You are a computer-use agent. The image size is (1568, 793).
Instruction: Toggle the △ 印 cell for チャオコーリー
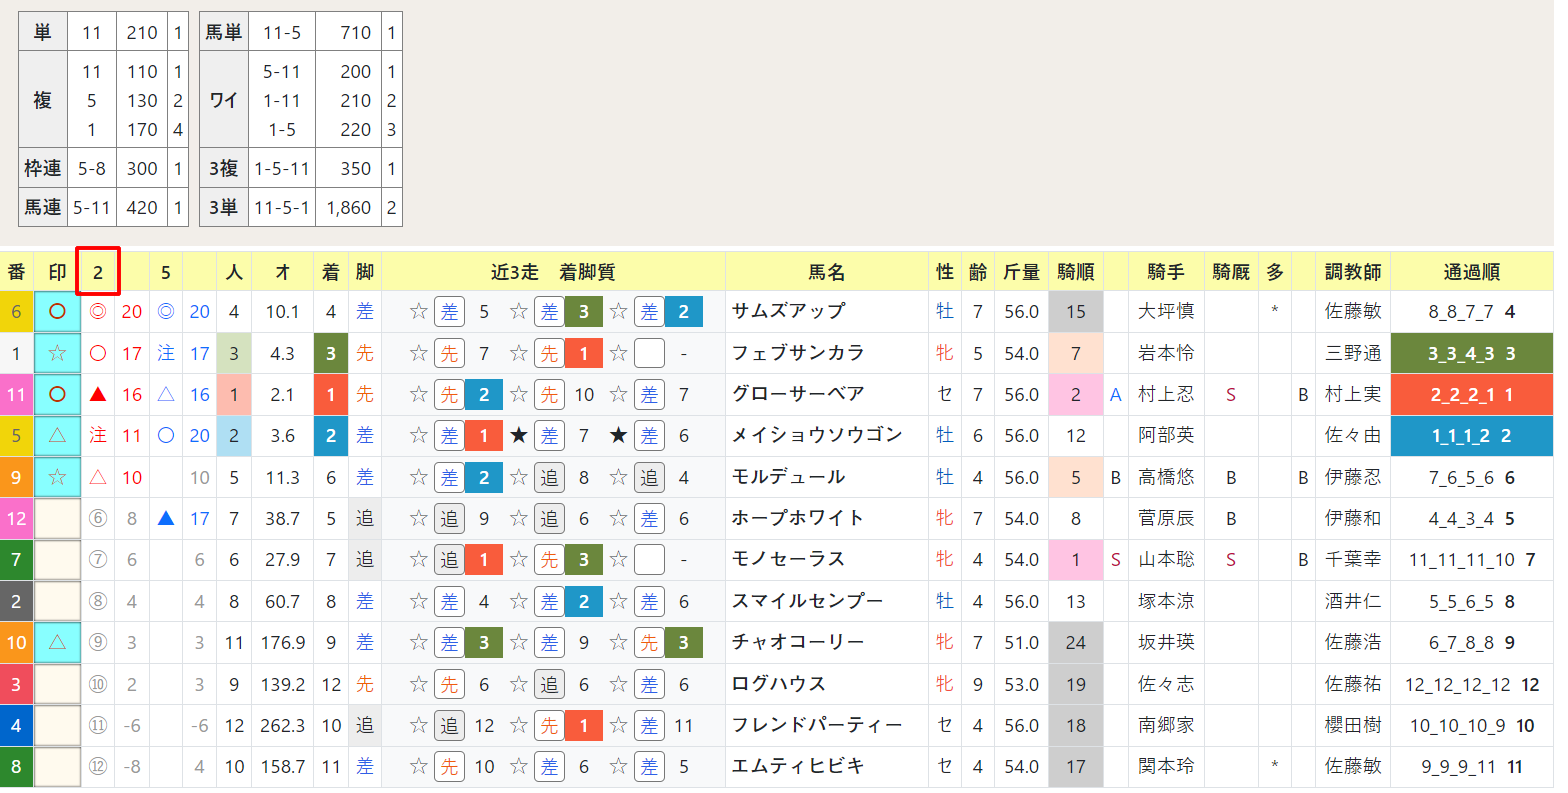click(58, 643)
